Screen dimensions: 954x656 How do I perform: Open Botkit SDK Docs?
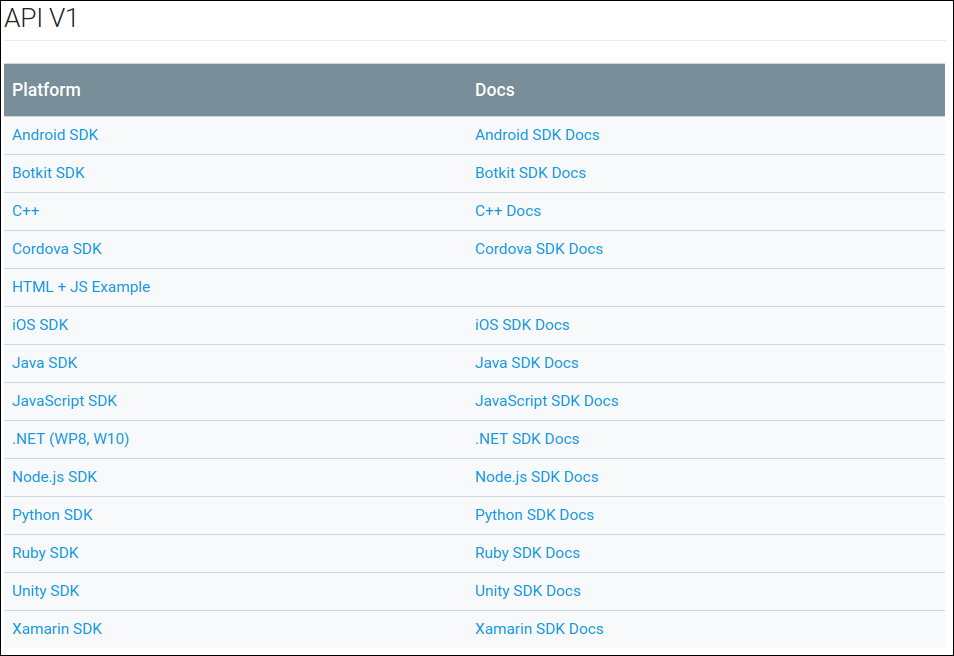[x=530, y=173]
